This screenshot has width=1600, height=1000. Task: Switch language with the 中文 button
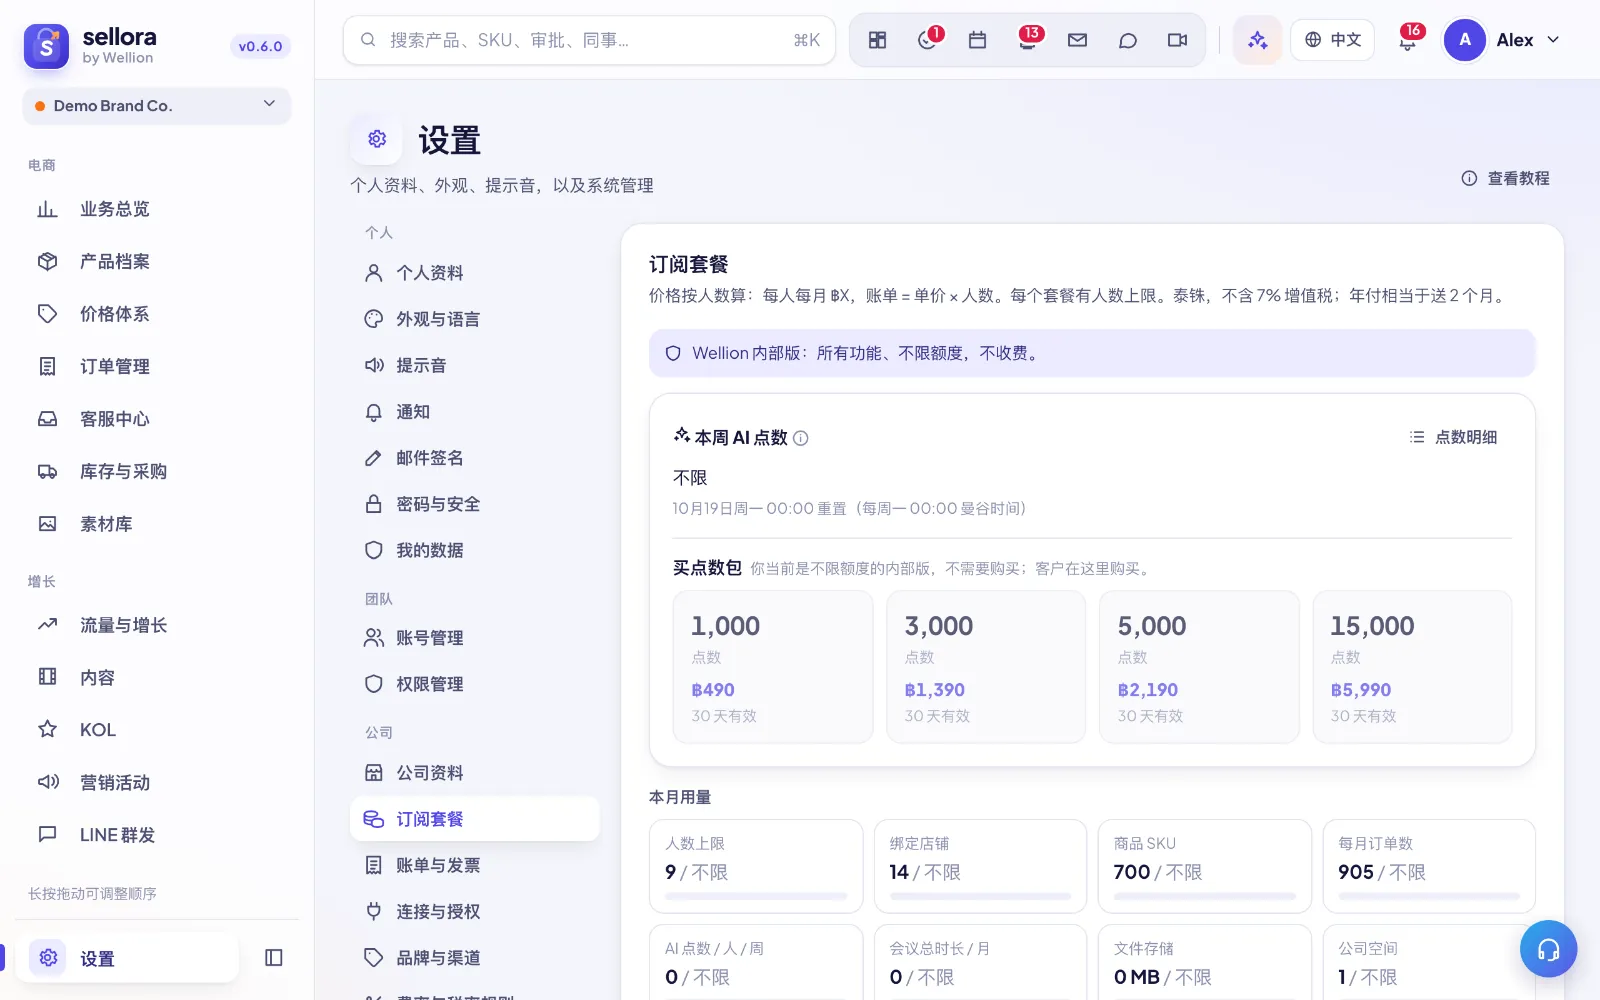coord(1333,40)
